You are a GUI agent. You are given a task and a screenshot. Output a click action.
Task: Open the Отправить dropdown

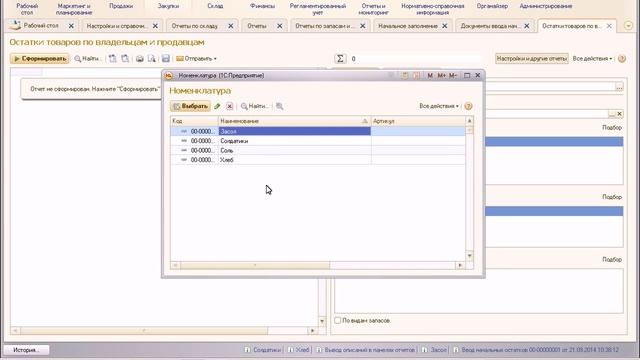point(196,59)
